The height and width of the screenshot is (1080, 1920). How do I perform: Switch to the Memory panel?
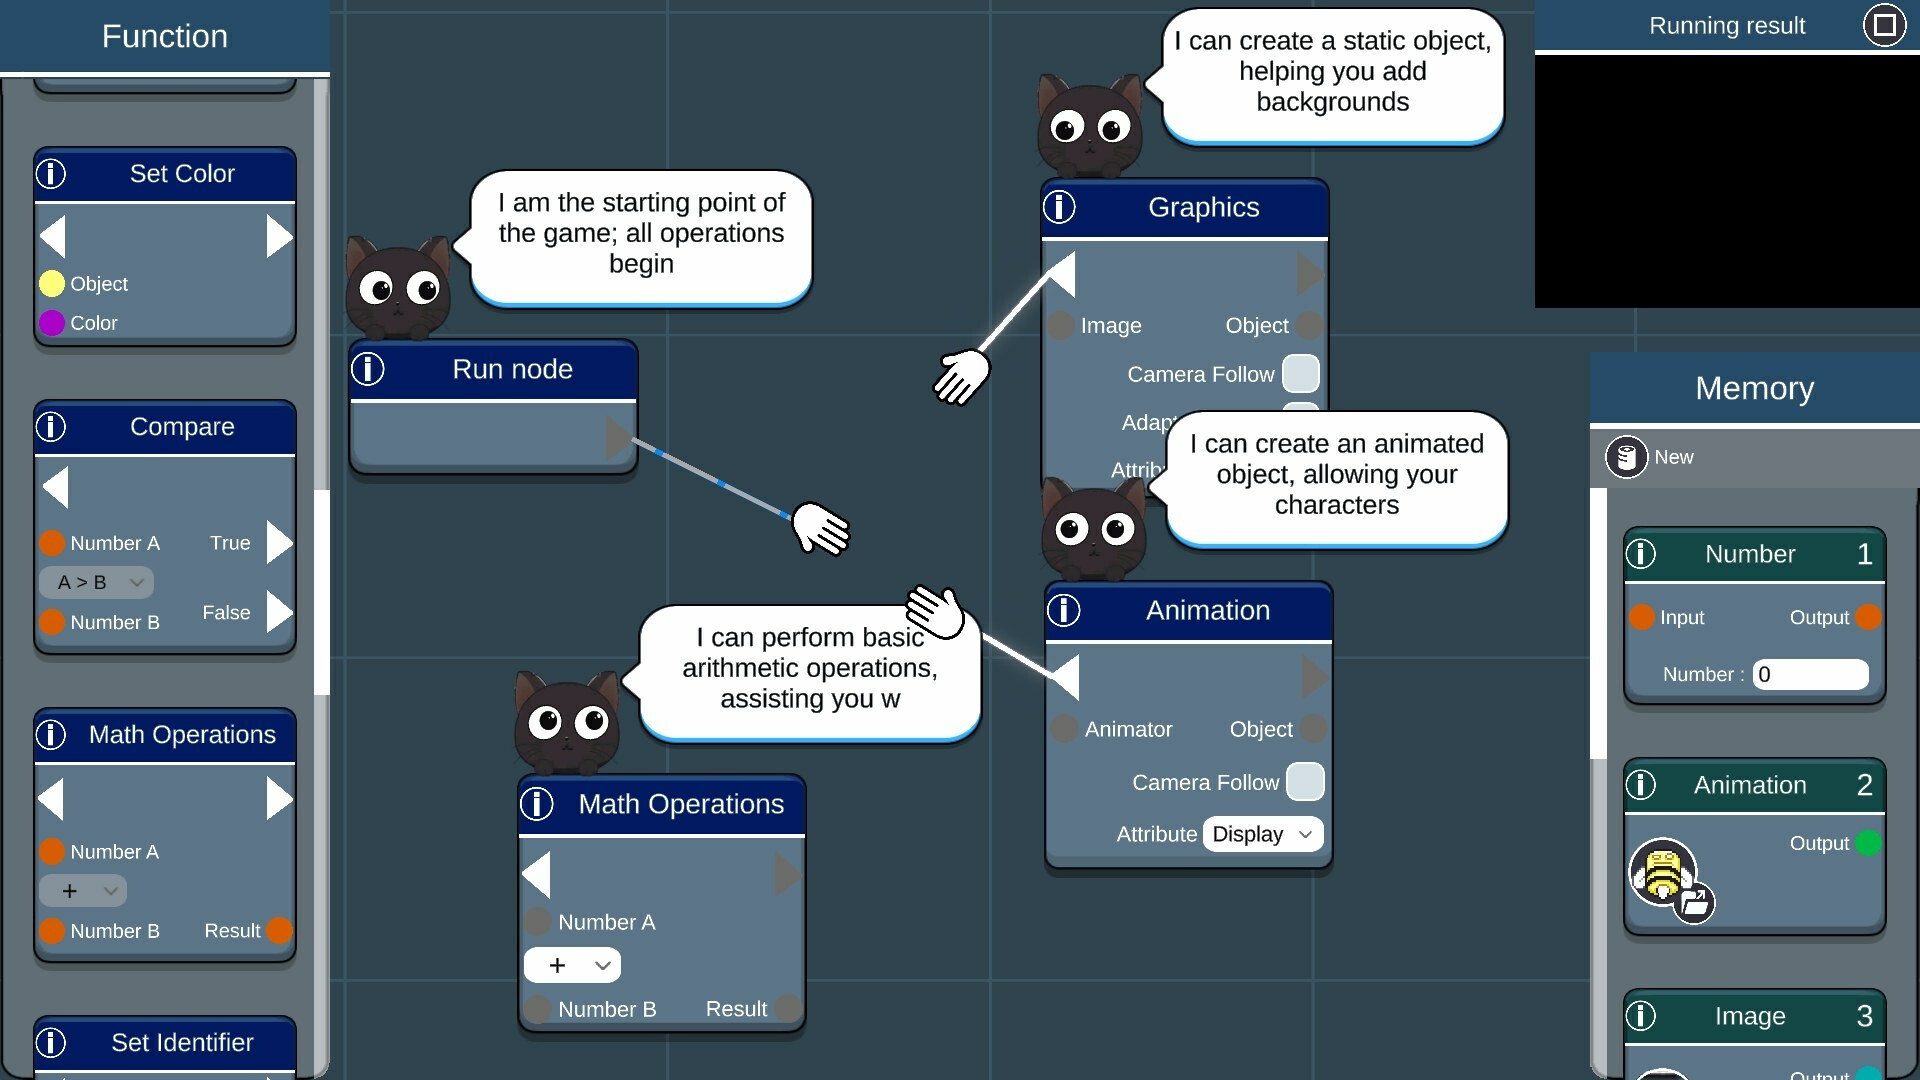tap(1754, 388)
